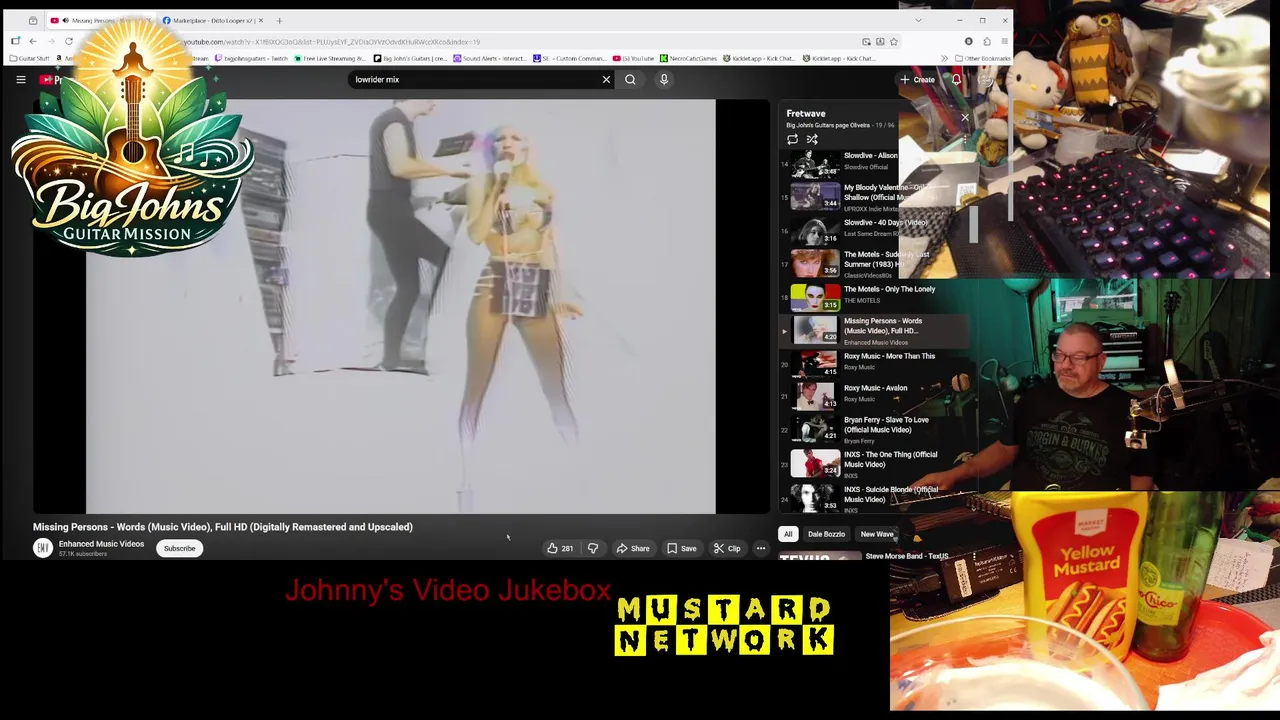Image resolution: width=1280 pixels, height=720 pixels.
Task: Open the Create menu on YouTube
Action: point(917,79)
